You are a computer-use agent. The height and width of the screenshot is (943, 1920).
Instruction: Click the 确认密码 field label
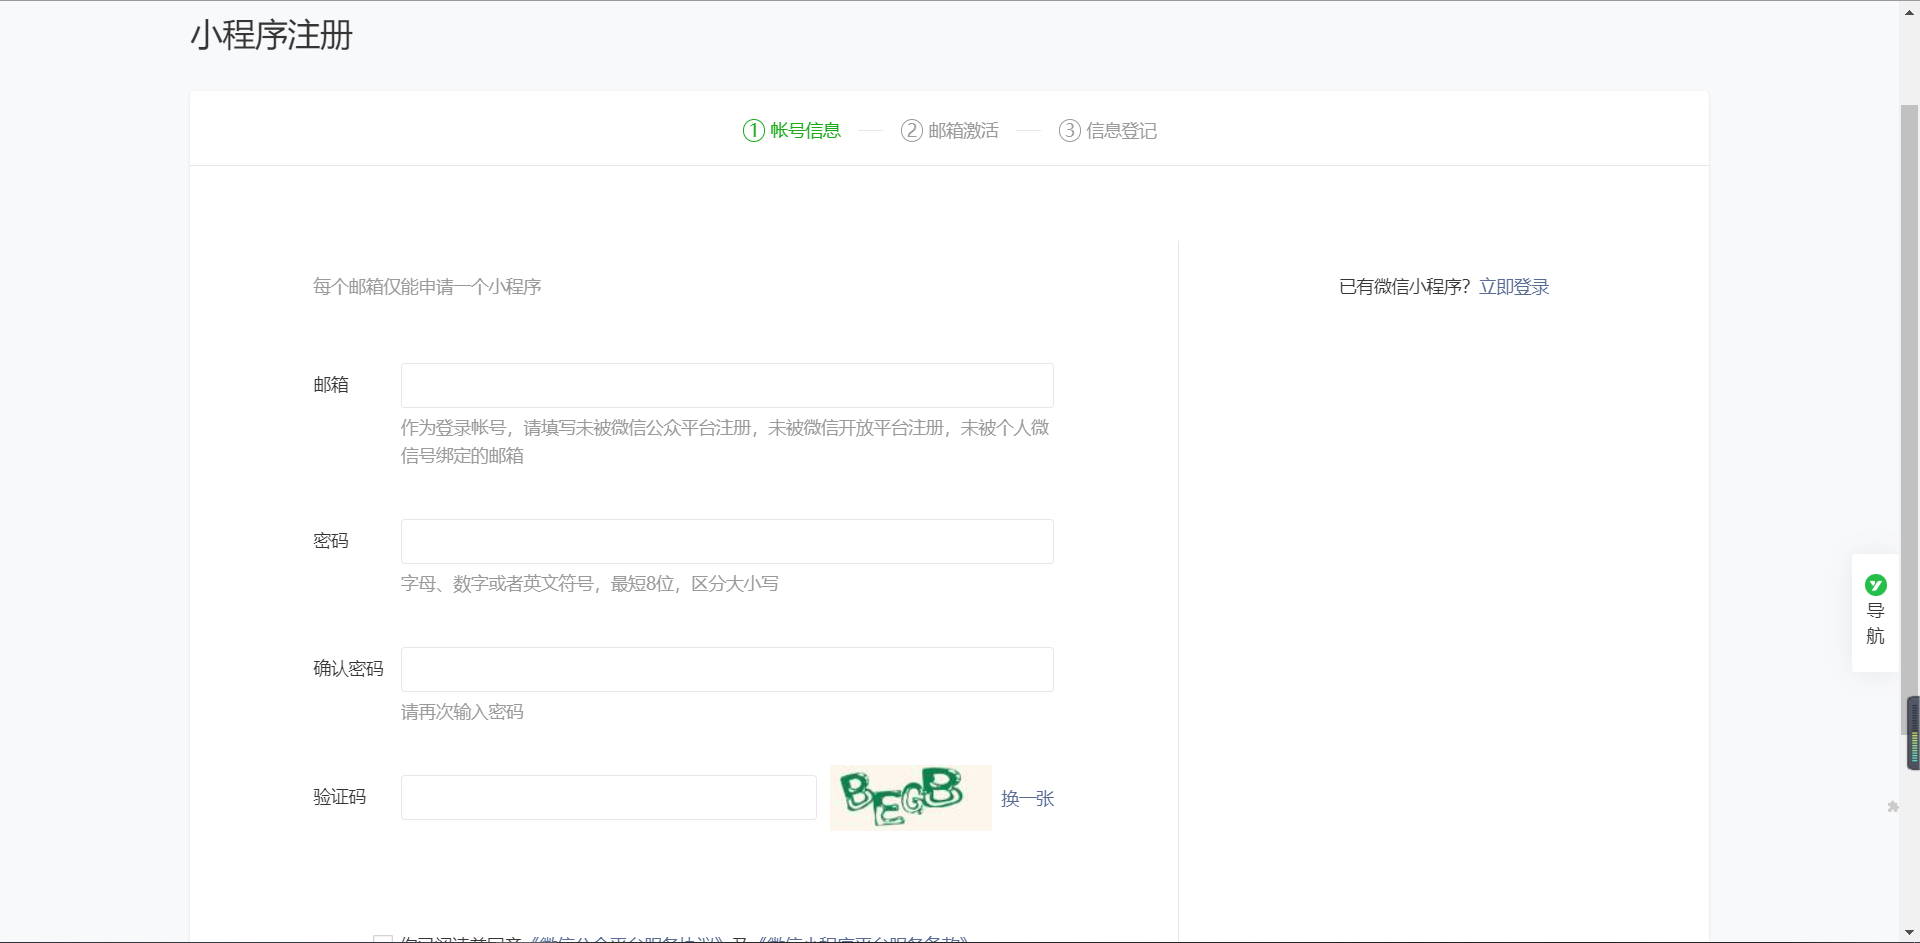[348, 669]
